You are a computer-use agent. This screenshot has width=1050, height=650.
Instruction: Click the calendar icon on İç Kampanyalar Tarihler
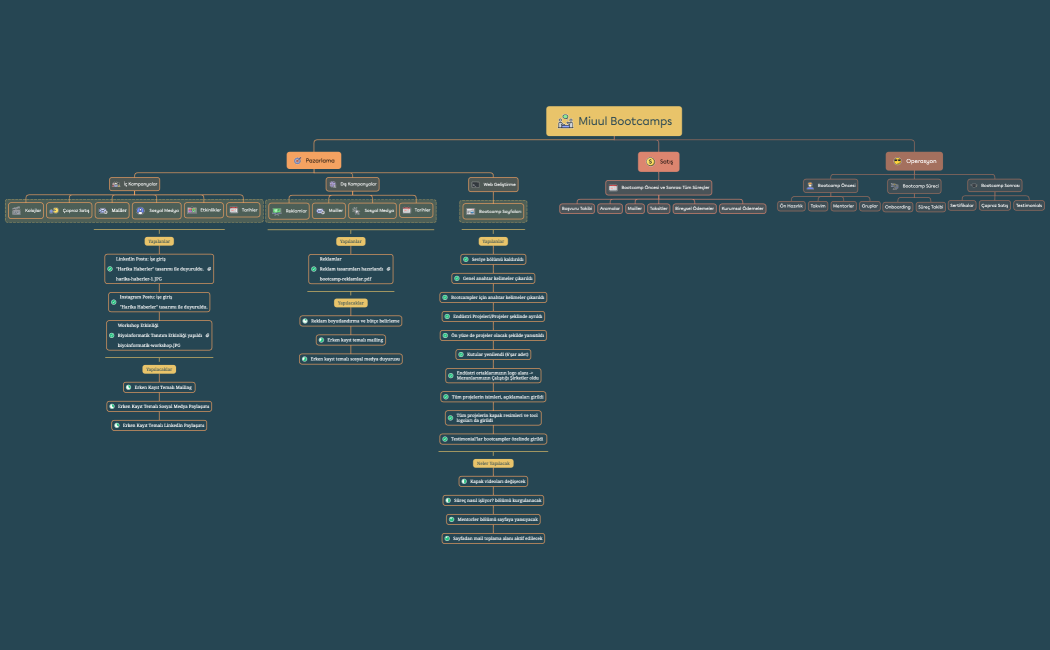pos(233,210)
